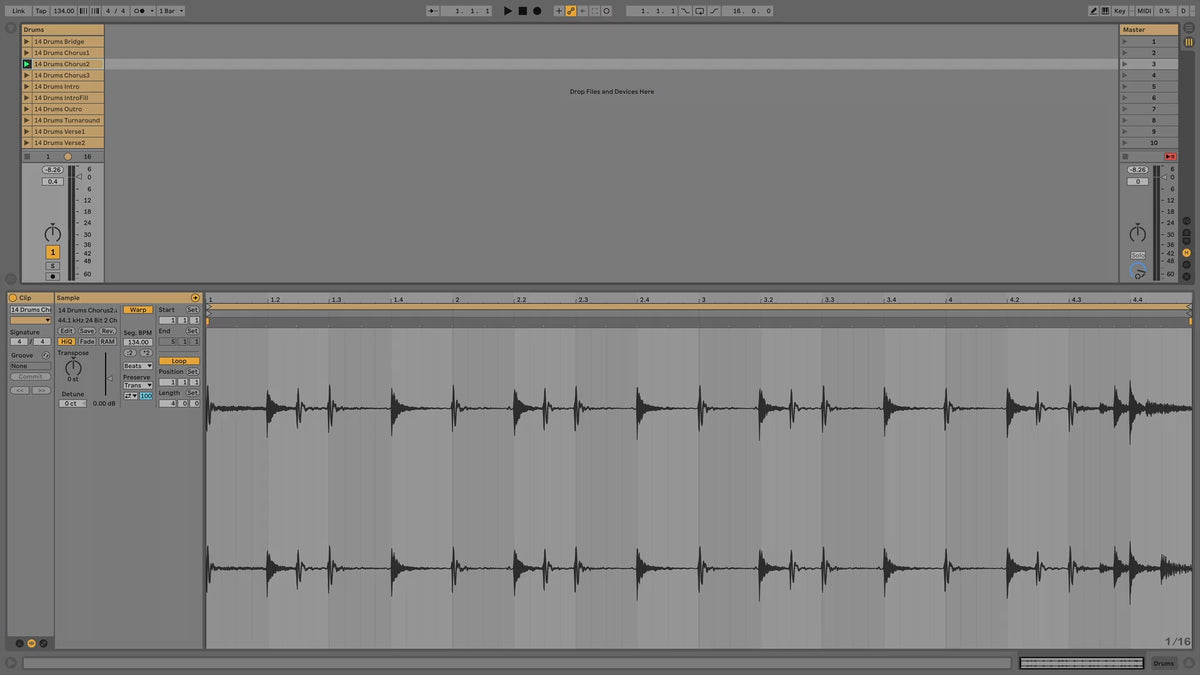Click the Rev. reverse sample button
This screenshot has height=675, width=1200.
coord(107,331)
